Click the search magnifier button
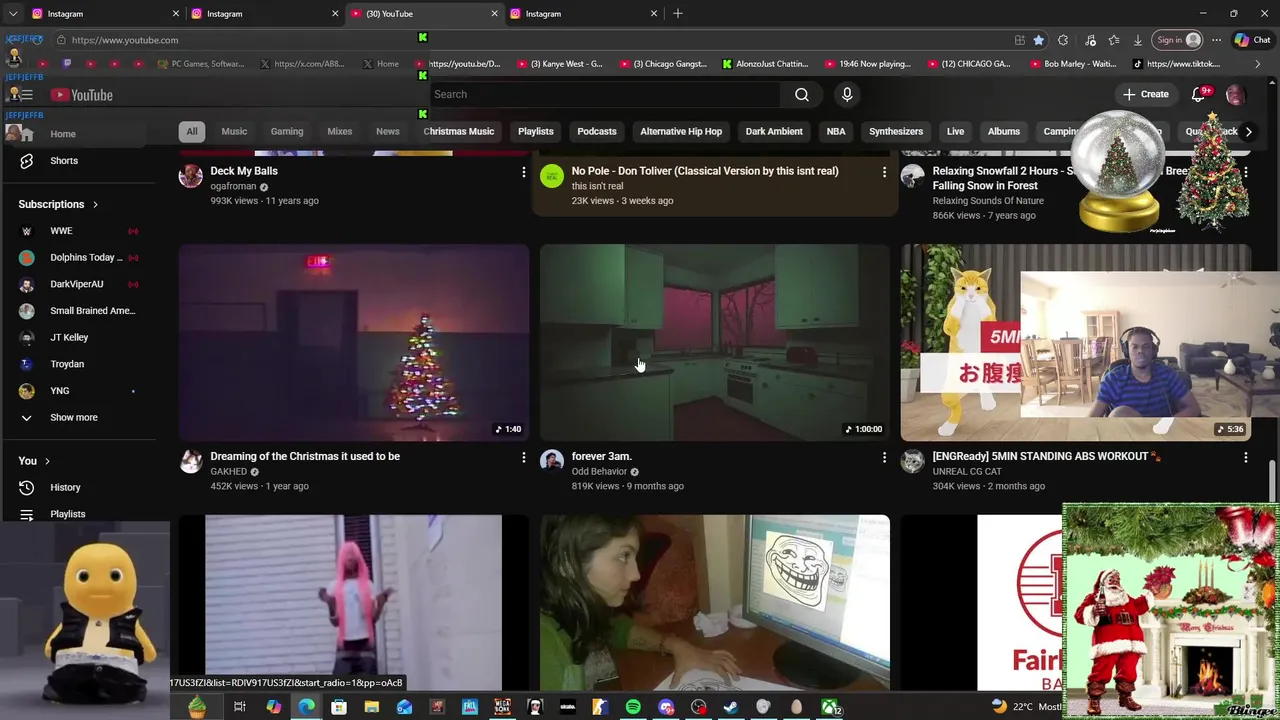Screen dimensions: 1280x720 (x=802, y=94)
